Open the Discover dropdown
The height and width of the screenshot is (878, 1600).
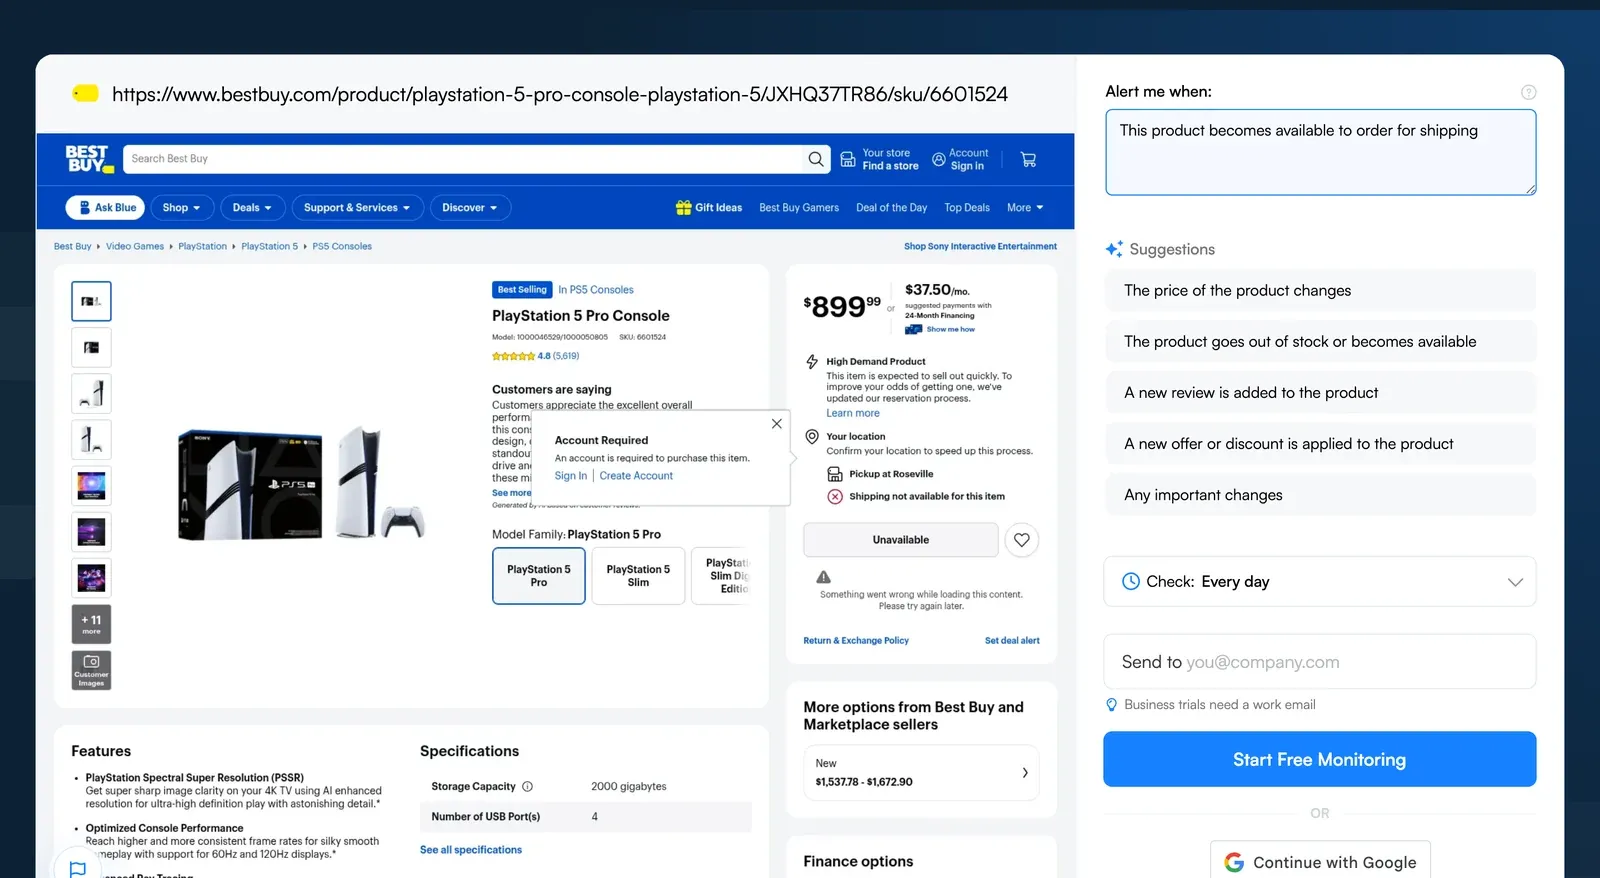[470, 208]
